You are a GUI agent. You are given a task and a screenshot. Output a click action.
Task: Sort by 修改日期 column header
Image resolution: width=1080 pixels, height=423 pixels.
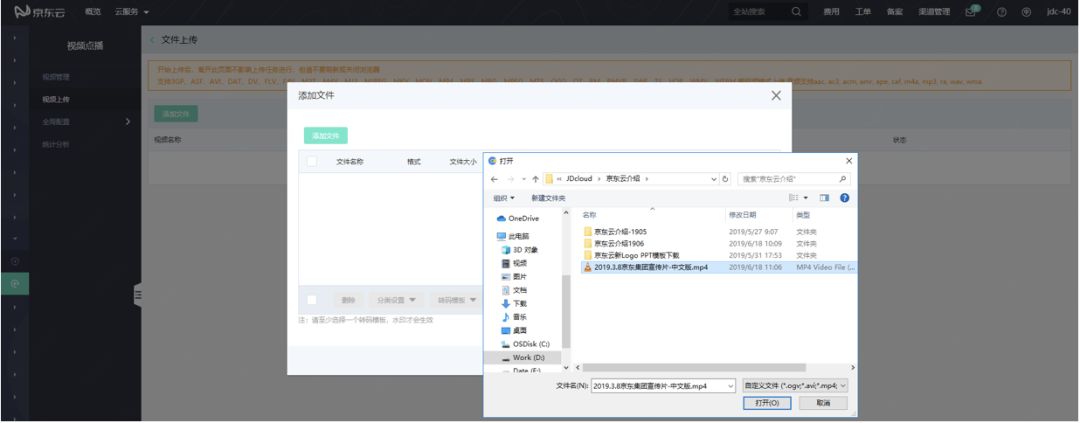742,215
